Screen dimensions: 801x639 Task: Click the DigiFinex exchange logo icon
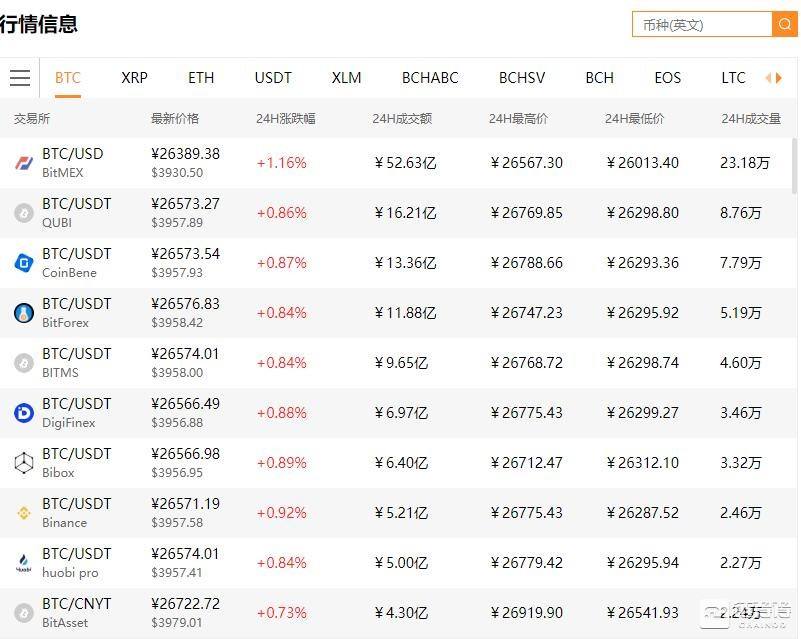pos(24,413)
